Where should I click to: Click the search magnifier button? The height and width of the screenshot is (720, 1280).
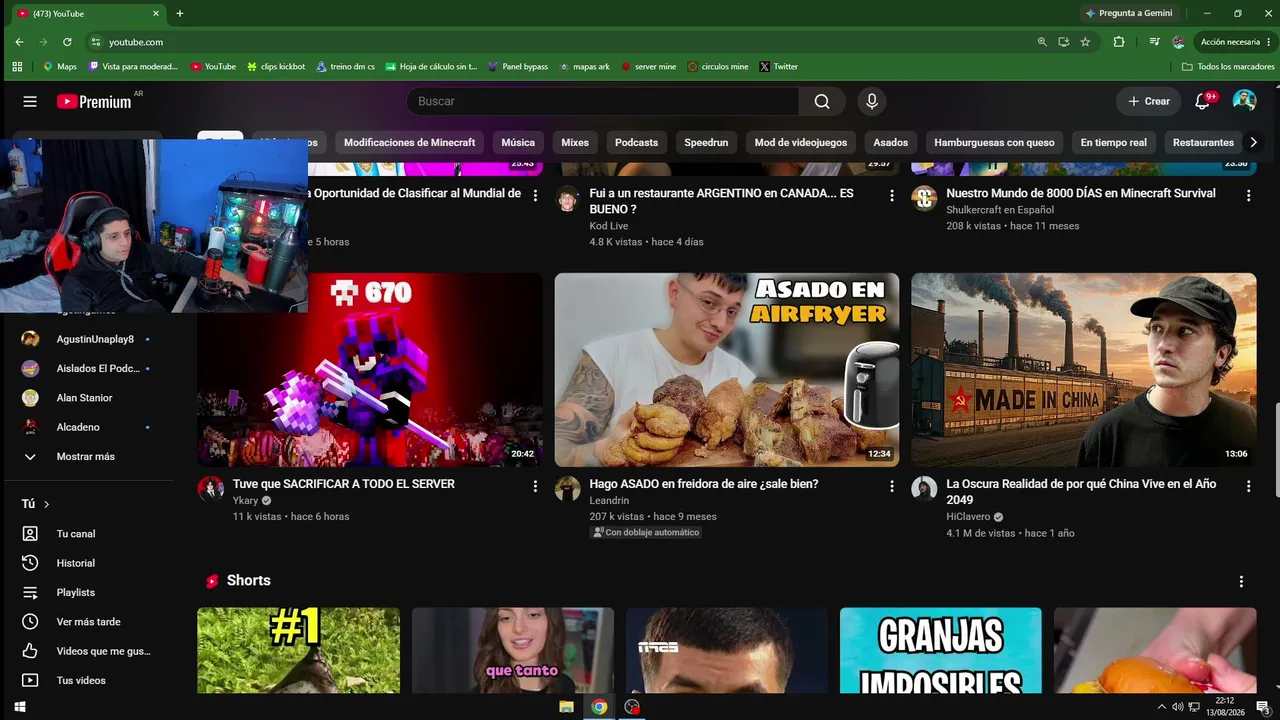click(822, 101)
